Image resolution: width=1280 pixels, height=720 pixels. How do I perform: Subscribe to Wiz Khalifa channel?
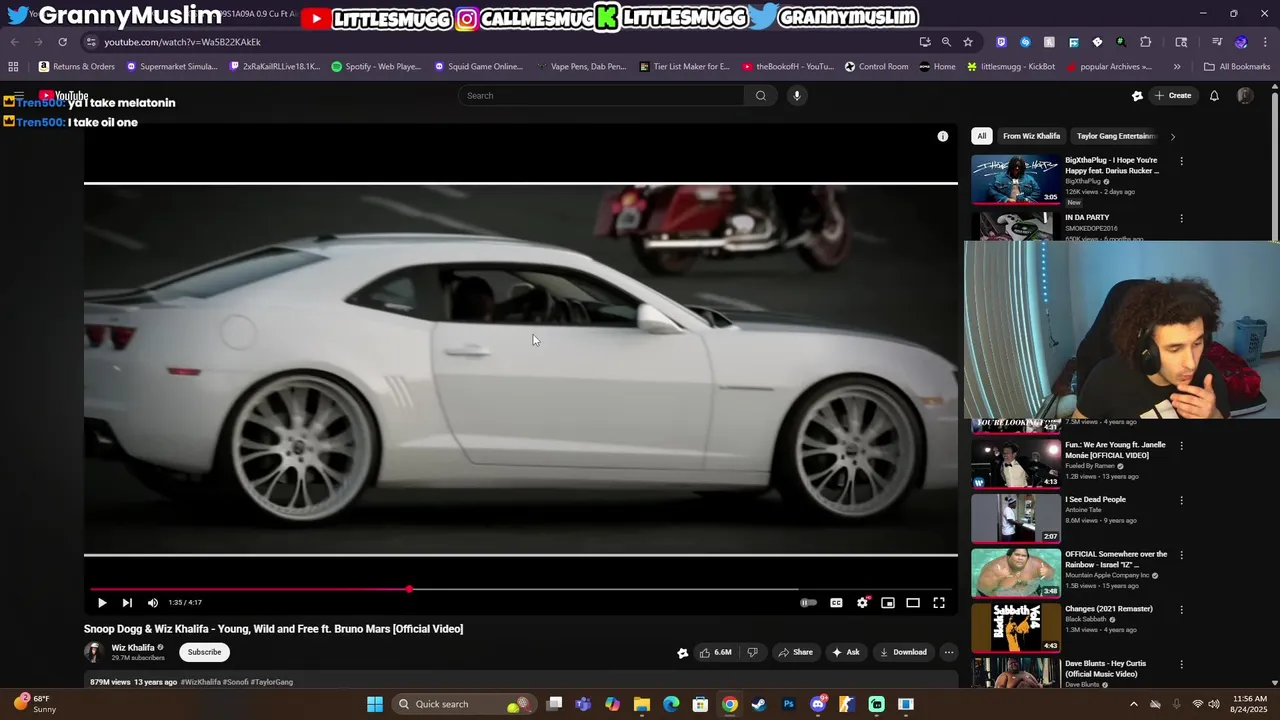[x=204, y=652]
